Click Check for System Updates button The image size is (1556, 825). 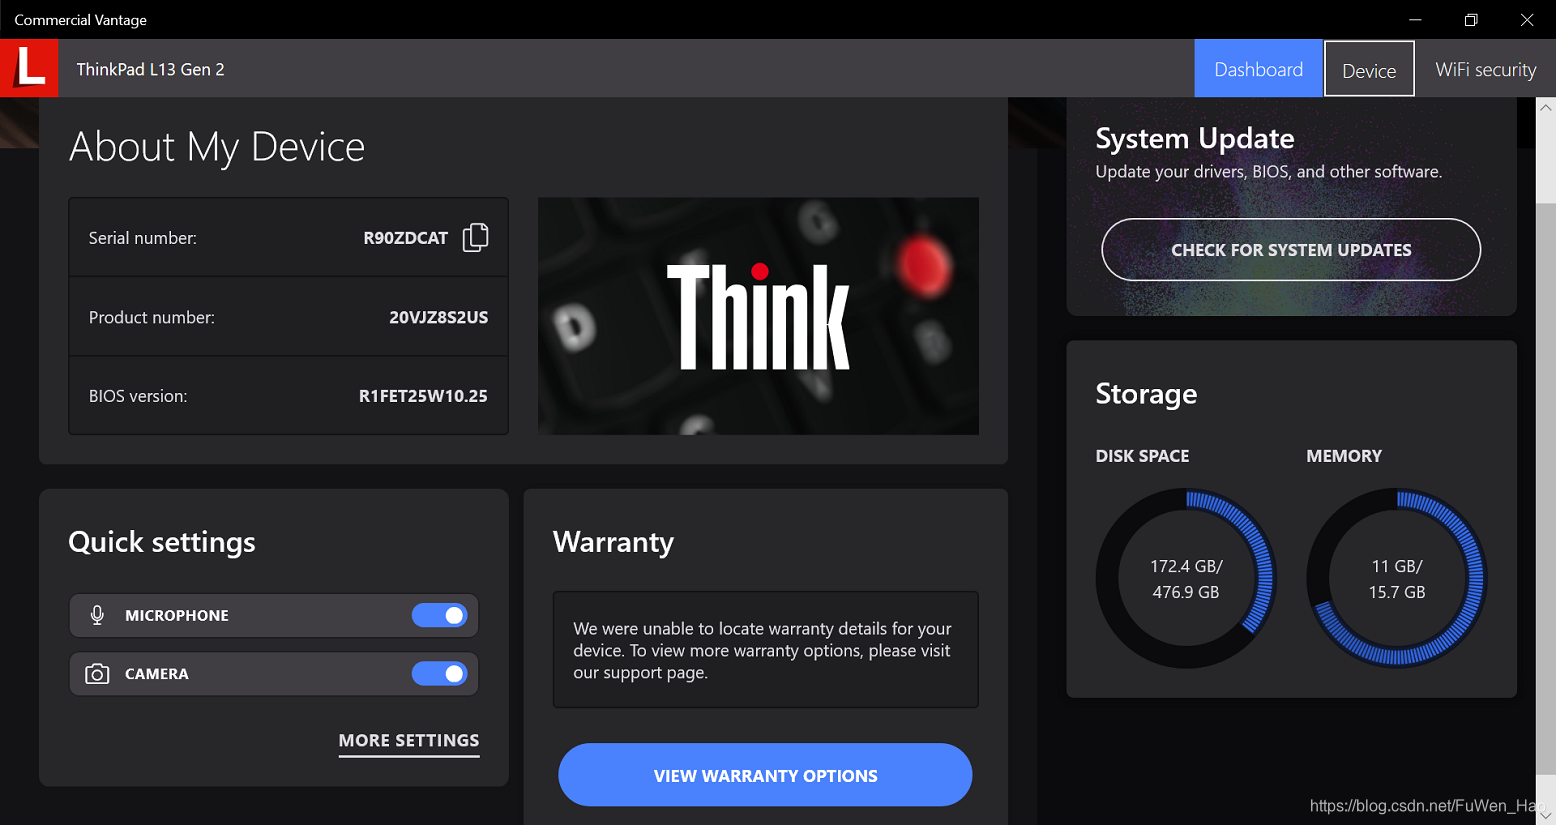click(x=1291, y=250)
